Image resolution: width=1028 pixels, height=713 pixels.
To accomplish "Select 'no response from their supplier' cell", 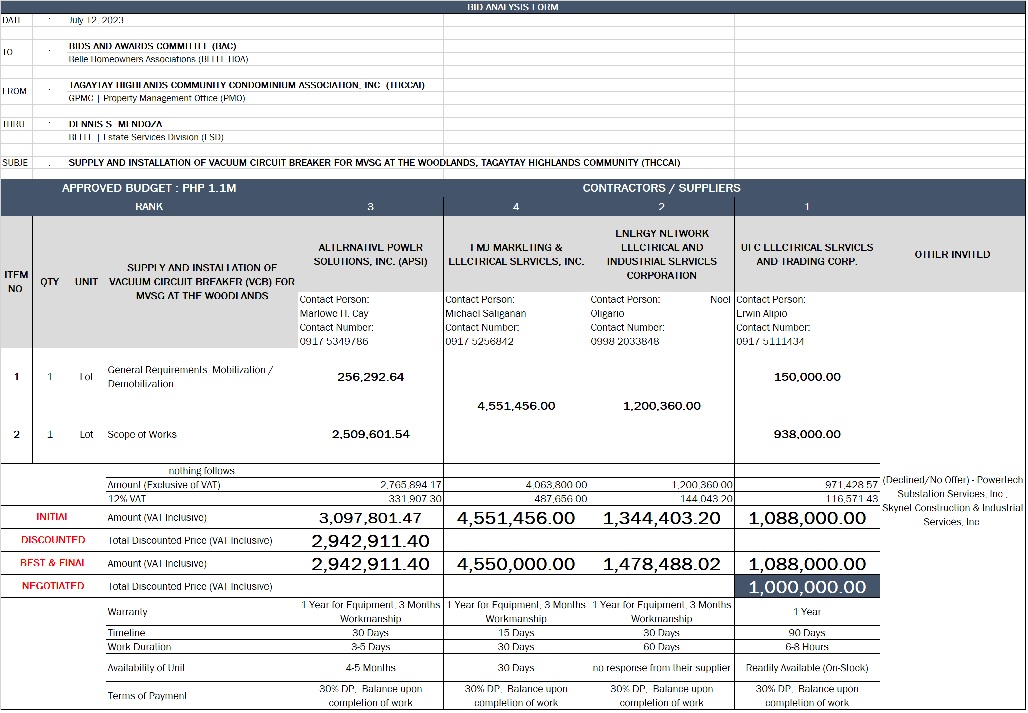I will coord(662,668).
